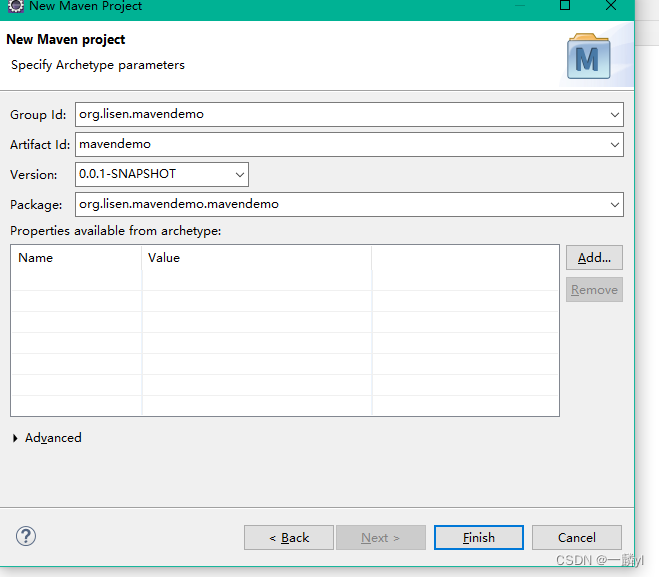This screenshot has width=659, height=577.
Task: Click Finish to create project
Action: tap(479, 537)
